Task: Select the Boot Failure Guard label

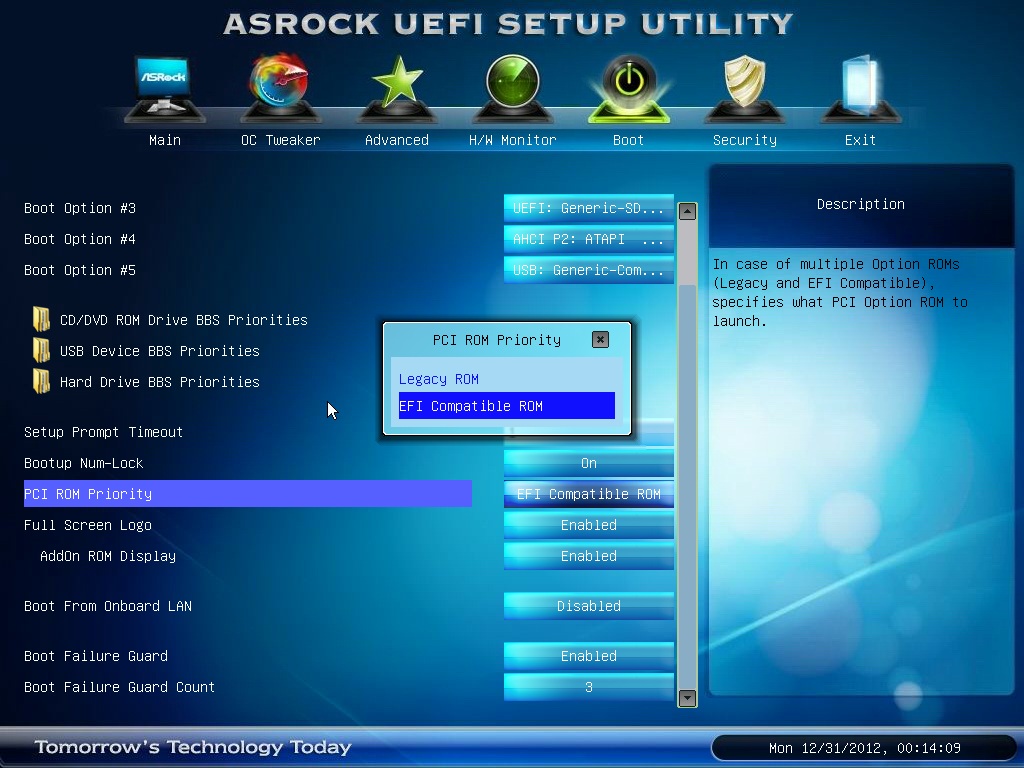Action: tap(96, 656)
